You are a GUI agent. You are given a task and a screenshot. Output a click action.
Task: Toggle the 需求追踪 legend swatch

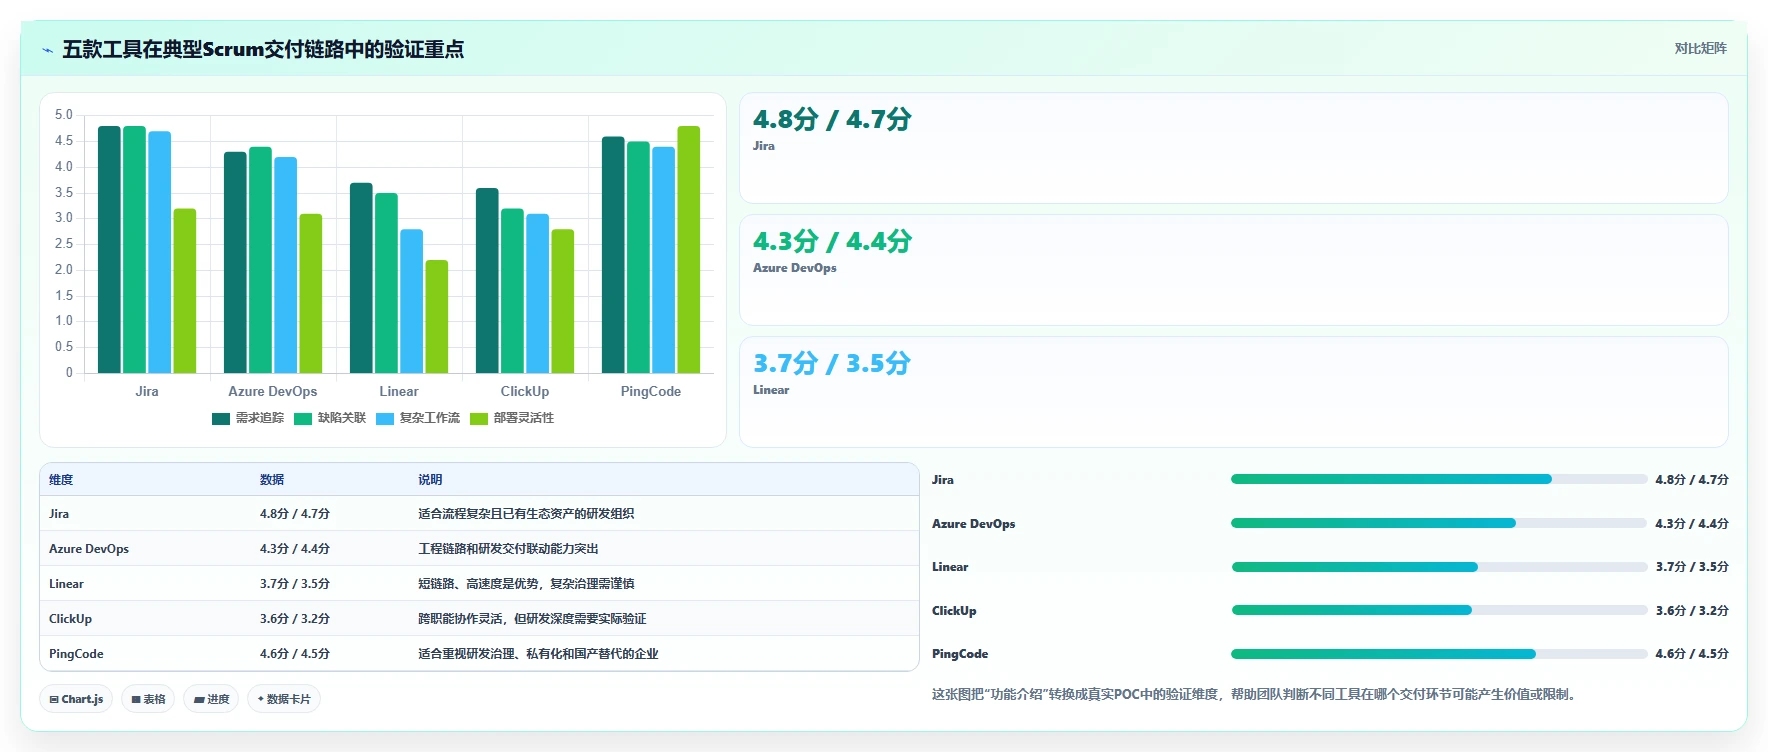click(x=221, y=419)
